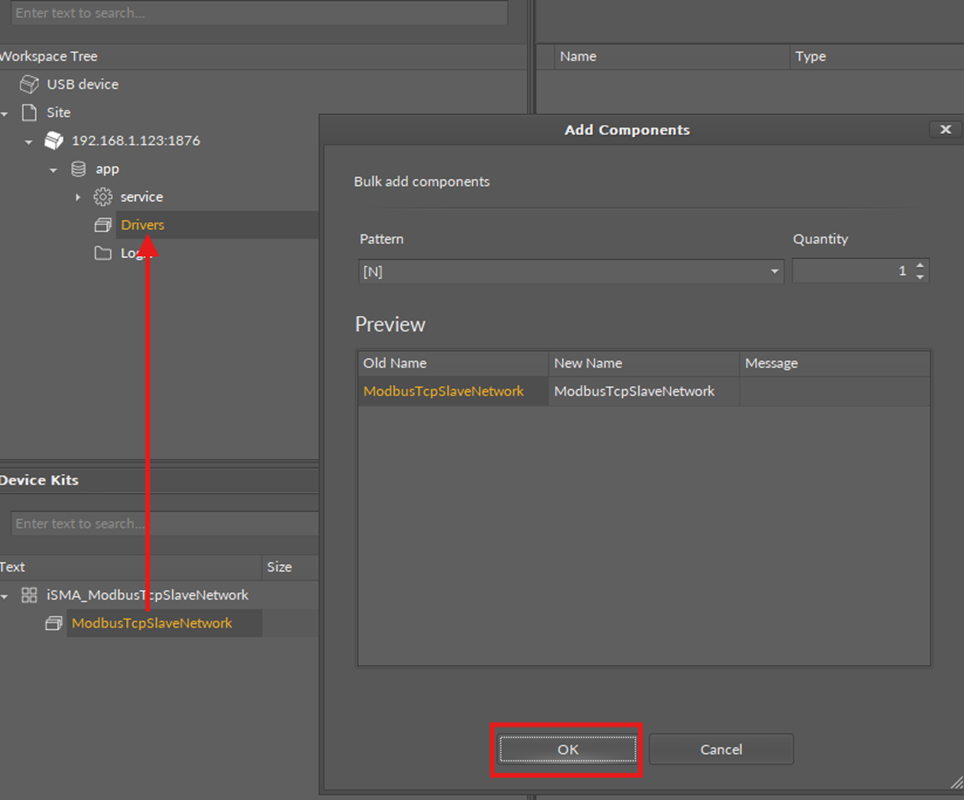Click the Type column header in background table

point(876,56)
